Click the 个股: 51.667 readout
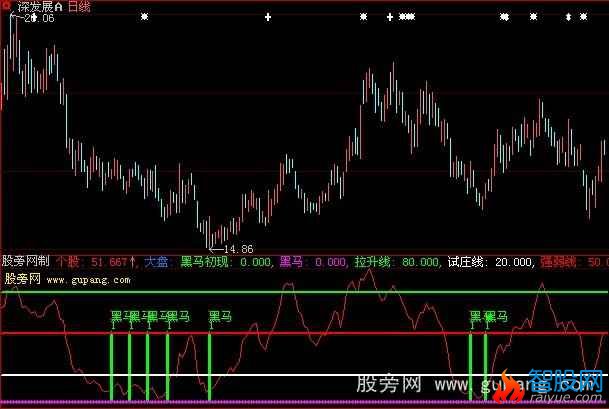This screenshot has width=609, height=409. tap(92, 262)
